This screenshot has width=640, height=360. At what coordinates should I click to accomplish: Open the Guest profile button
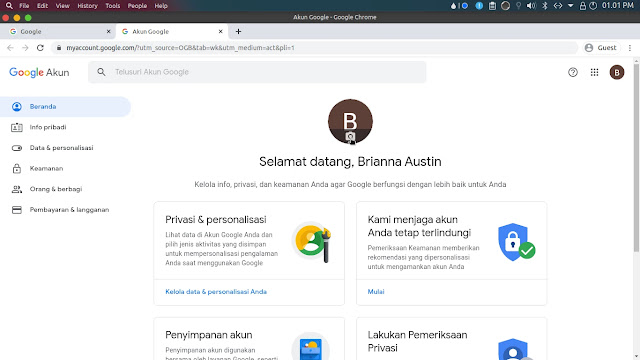click(601, 48)
